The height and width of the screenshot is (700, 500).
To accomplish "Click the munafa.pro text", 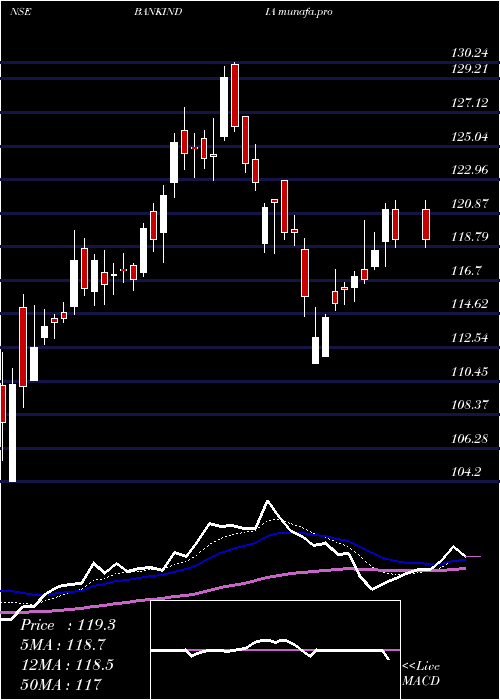I will (305, 12).
